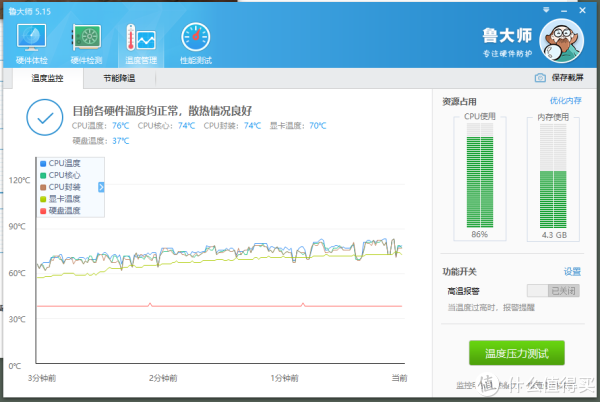Start the 温度压力测试 button
This screenshot has width=600, height=402.
517,353
